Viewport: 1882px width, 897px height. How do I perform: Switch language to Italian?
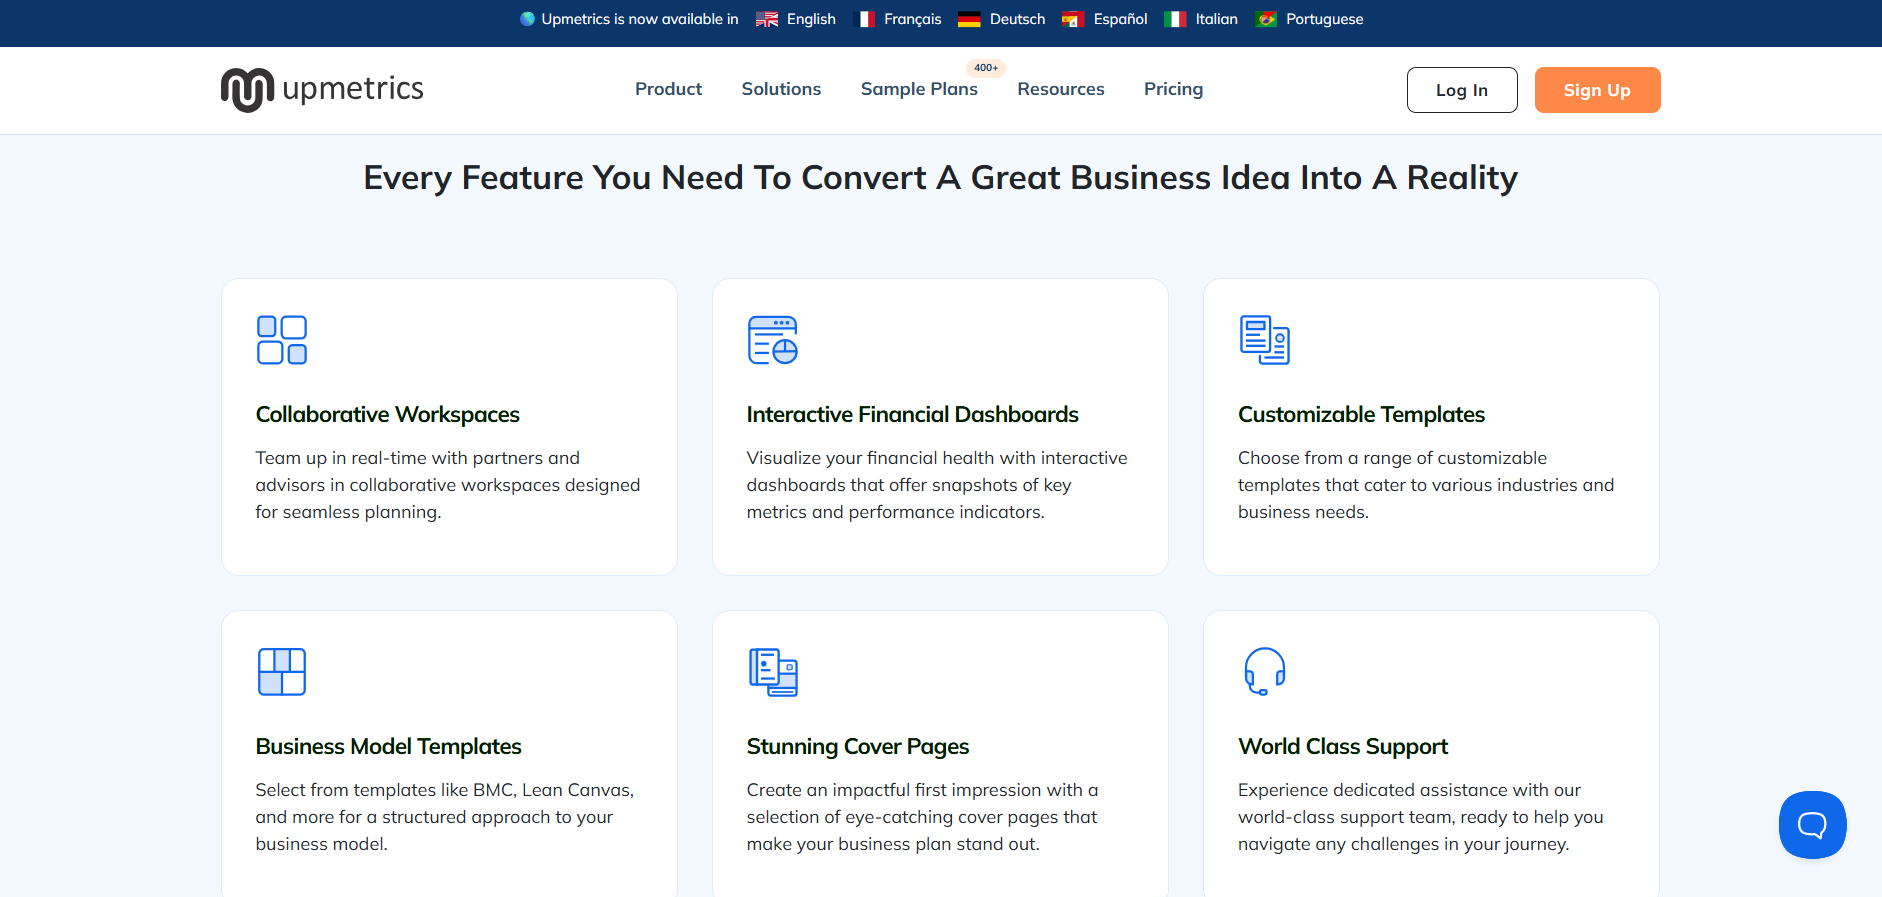click(x=1216, y=19)
